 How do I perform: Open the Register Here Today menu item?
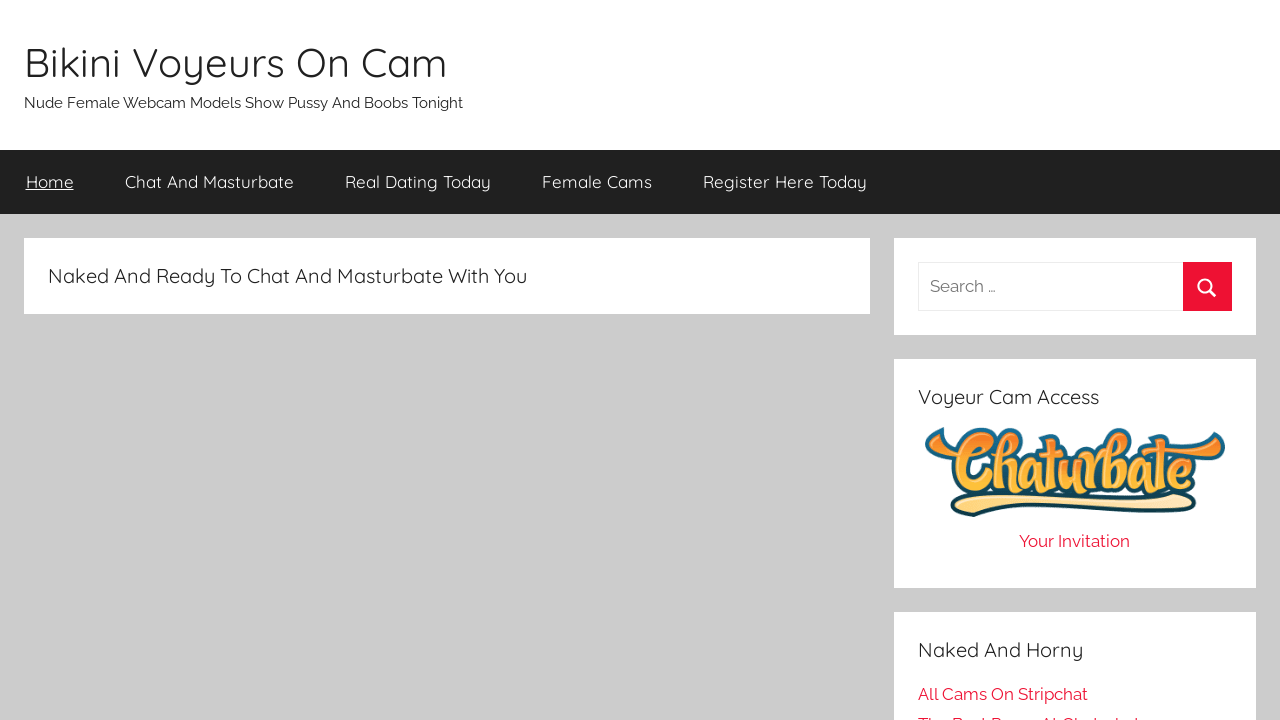click(785, 182)
